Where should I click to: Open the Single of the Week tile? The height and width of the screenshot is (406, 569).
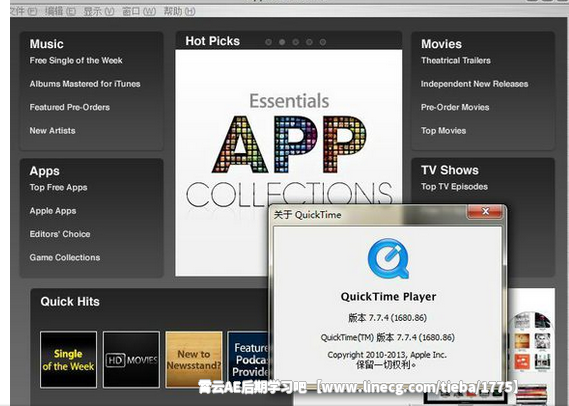[69, 360]
